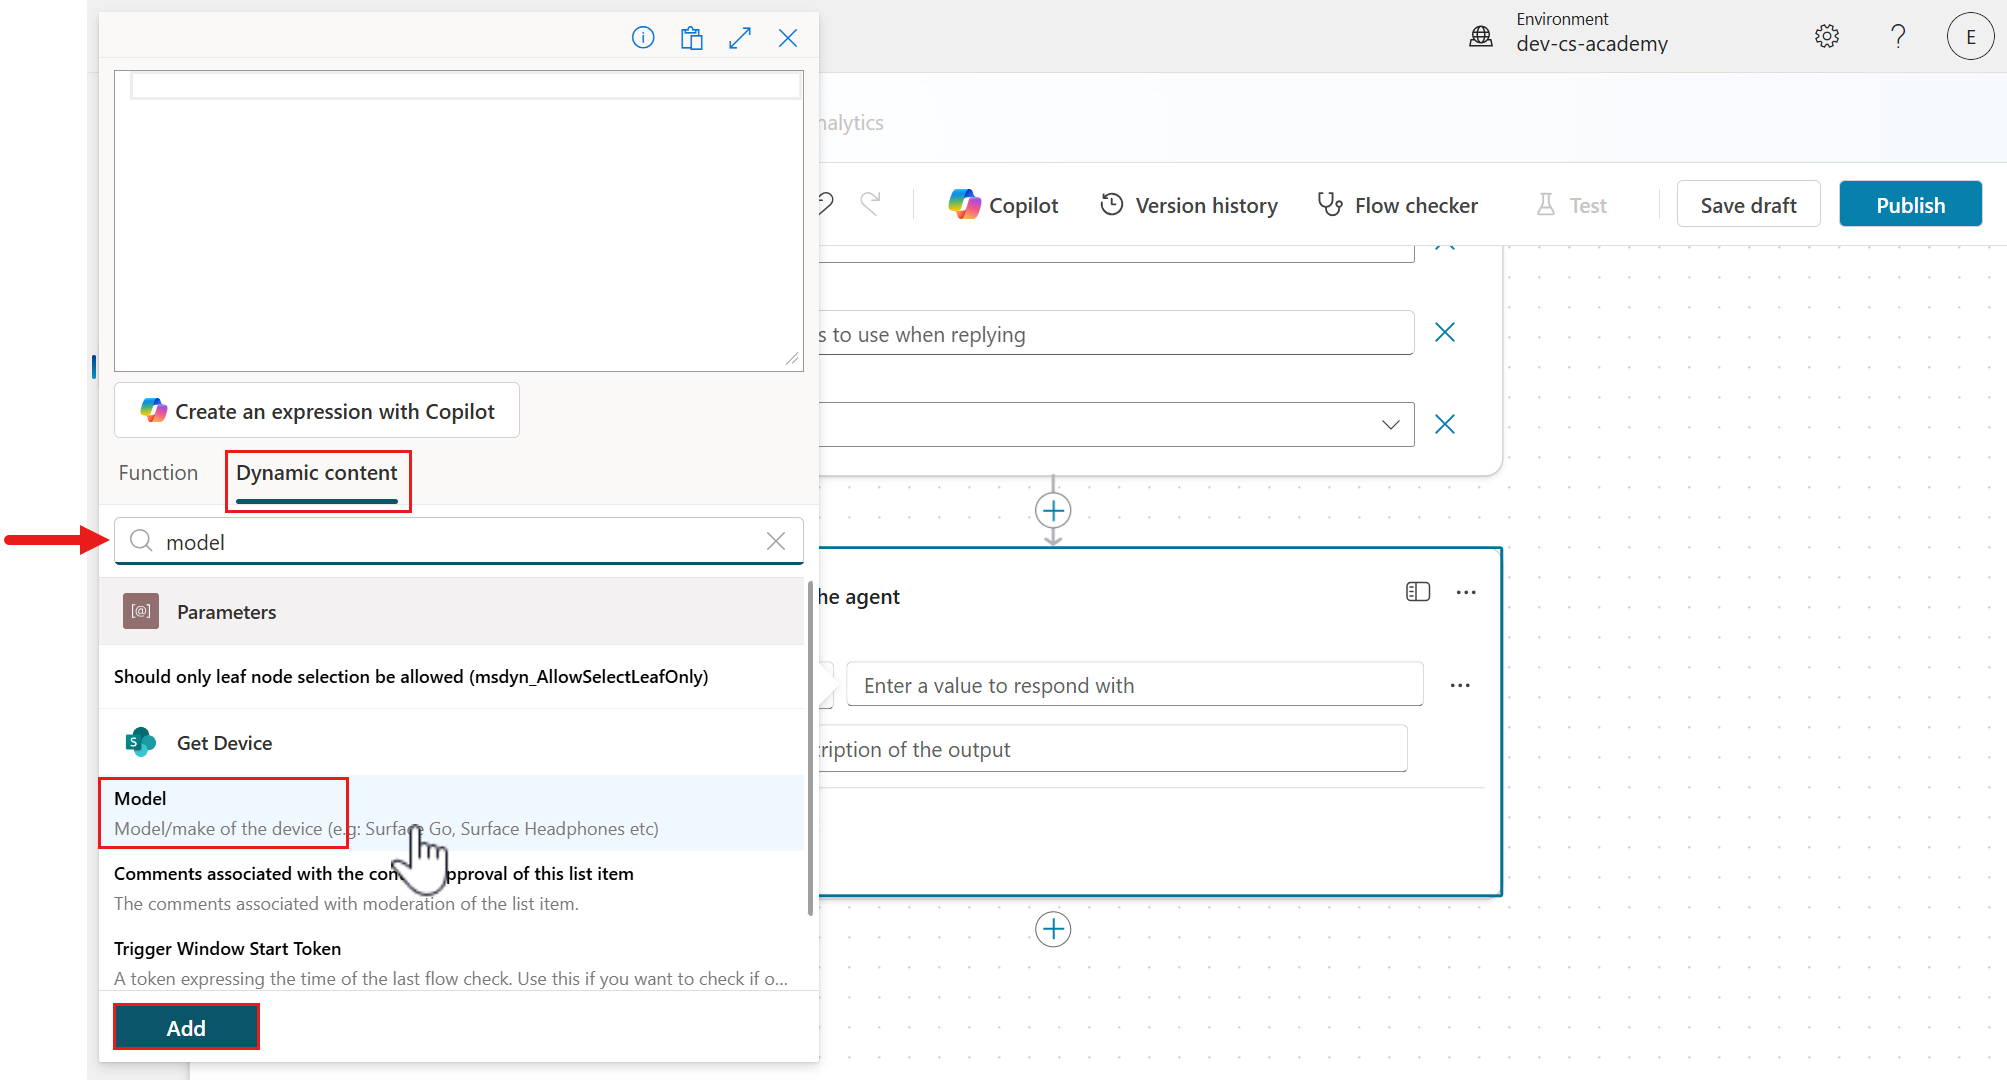Open Version history
This screenshot has width=2007, height=1080.
click(x=1188, y=204)
